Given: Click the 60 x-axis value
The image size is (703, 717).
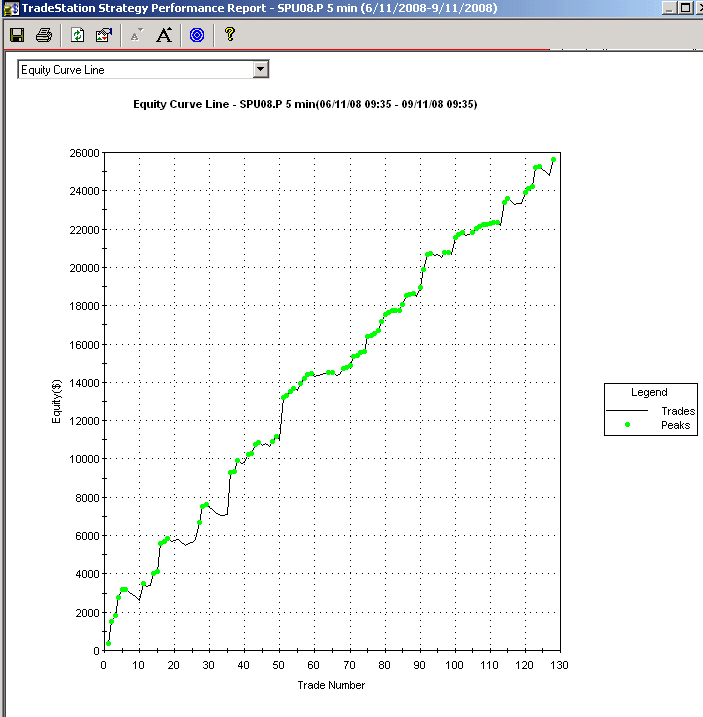Looking at the screenshot, I should point(313,665).
